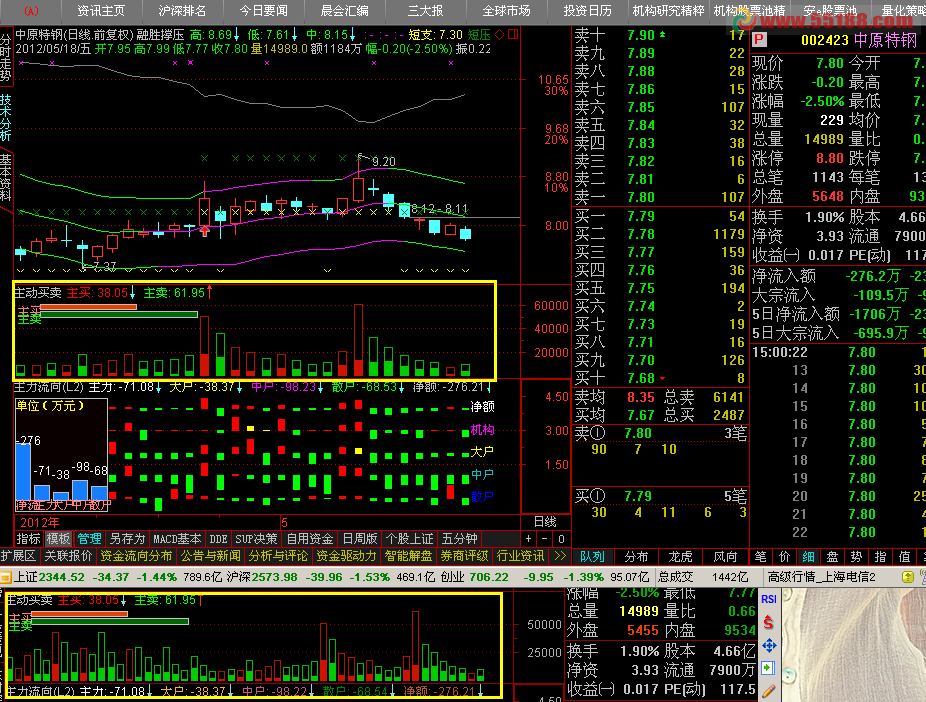Switch to the 龙虎 tab
Viewport: 926px width, 702px height.
click(x=680, y=556)
